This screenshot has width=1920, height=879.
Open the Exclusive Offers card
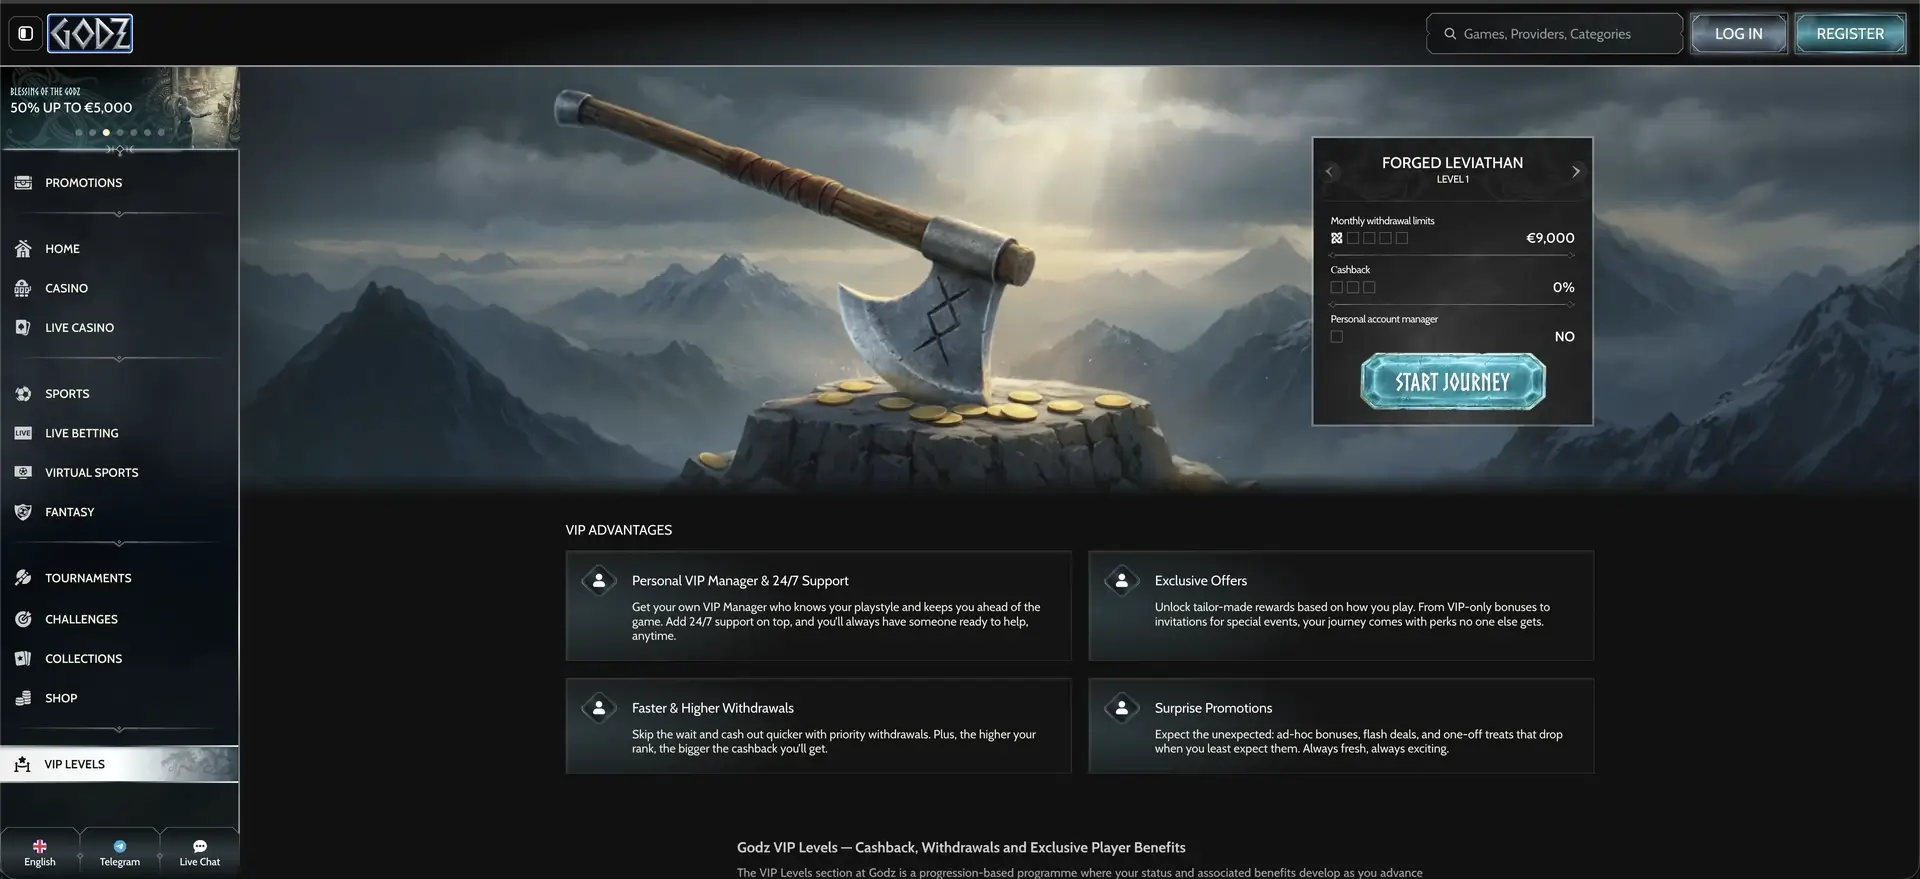[1341, 606]
